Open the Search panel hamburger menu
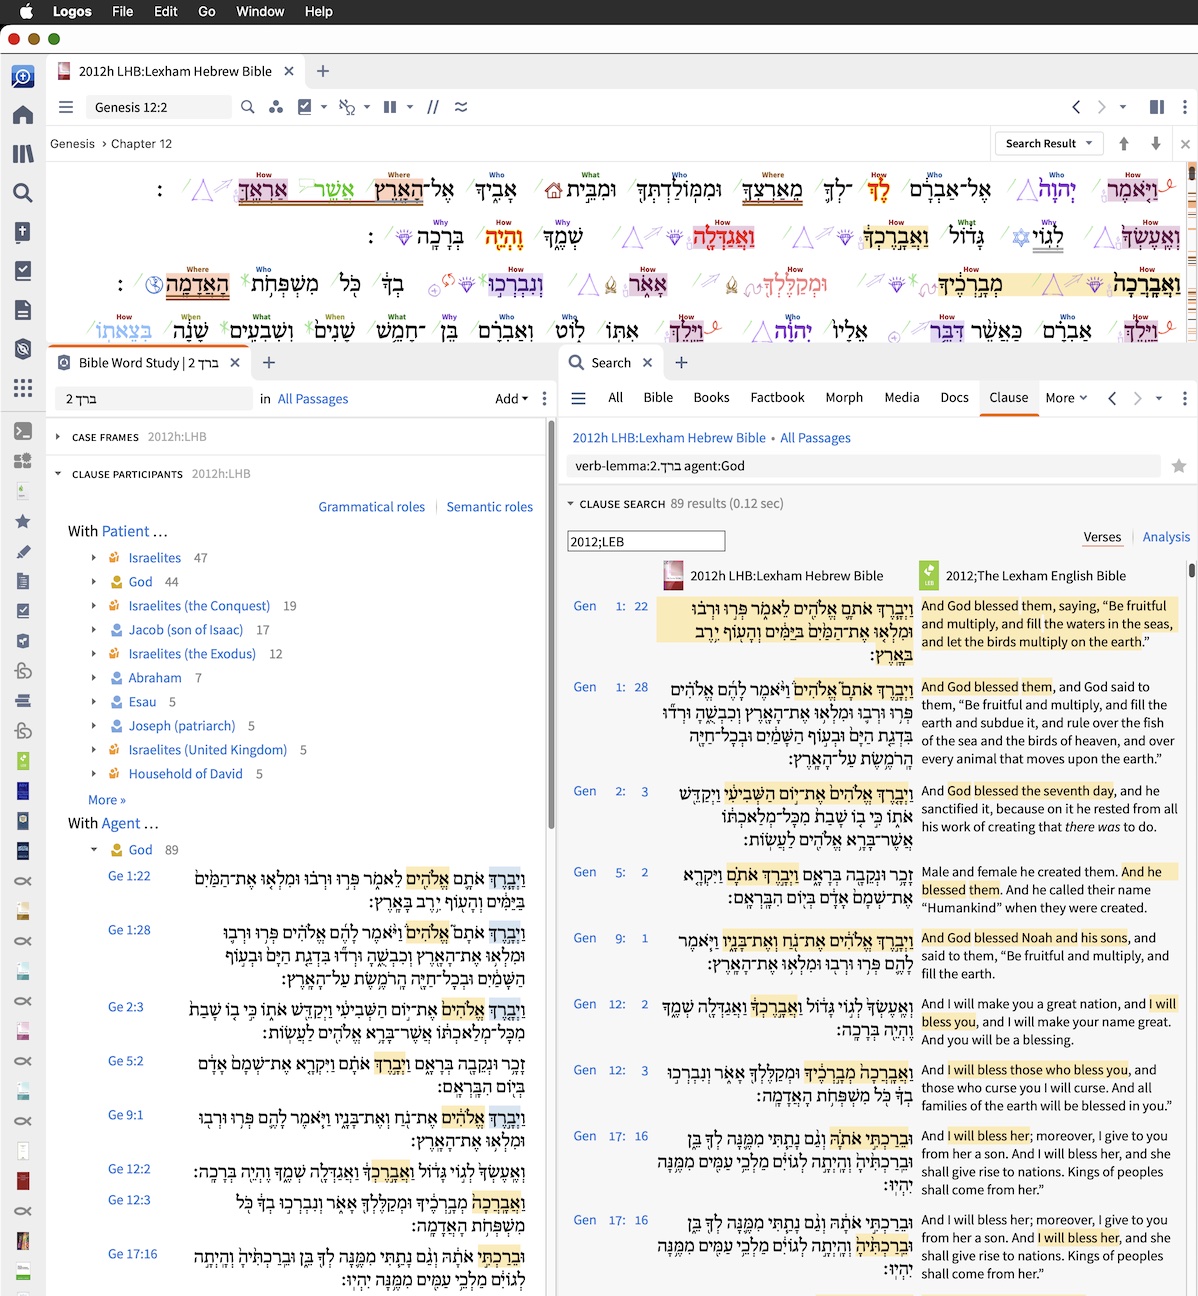Image resolution: width=1198 pixels, height=1296 pixels. click(x=578, y=398)
